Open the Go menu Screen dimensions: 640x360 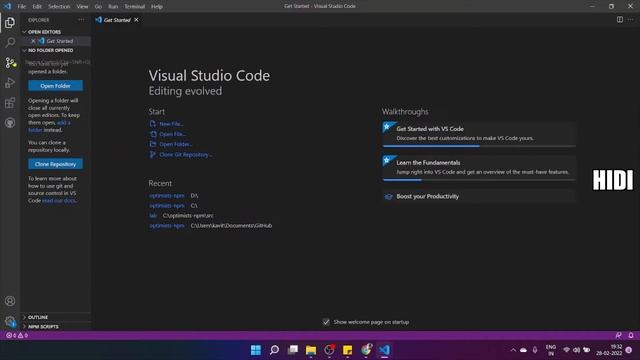98,7
